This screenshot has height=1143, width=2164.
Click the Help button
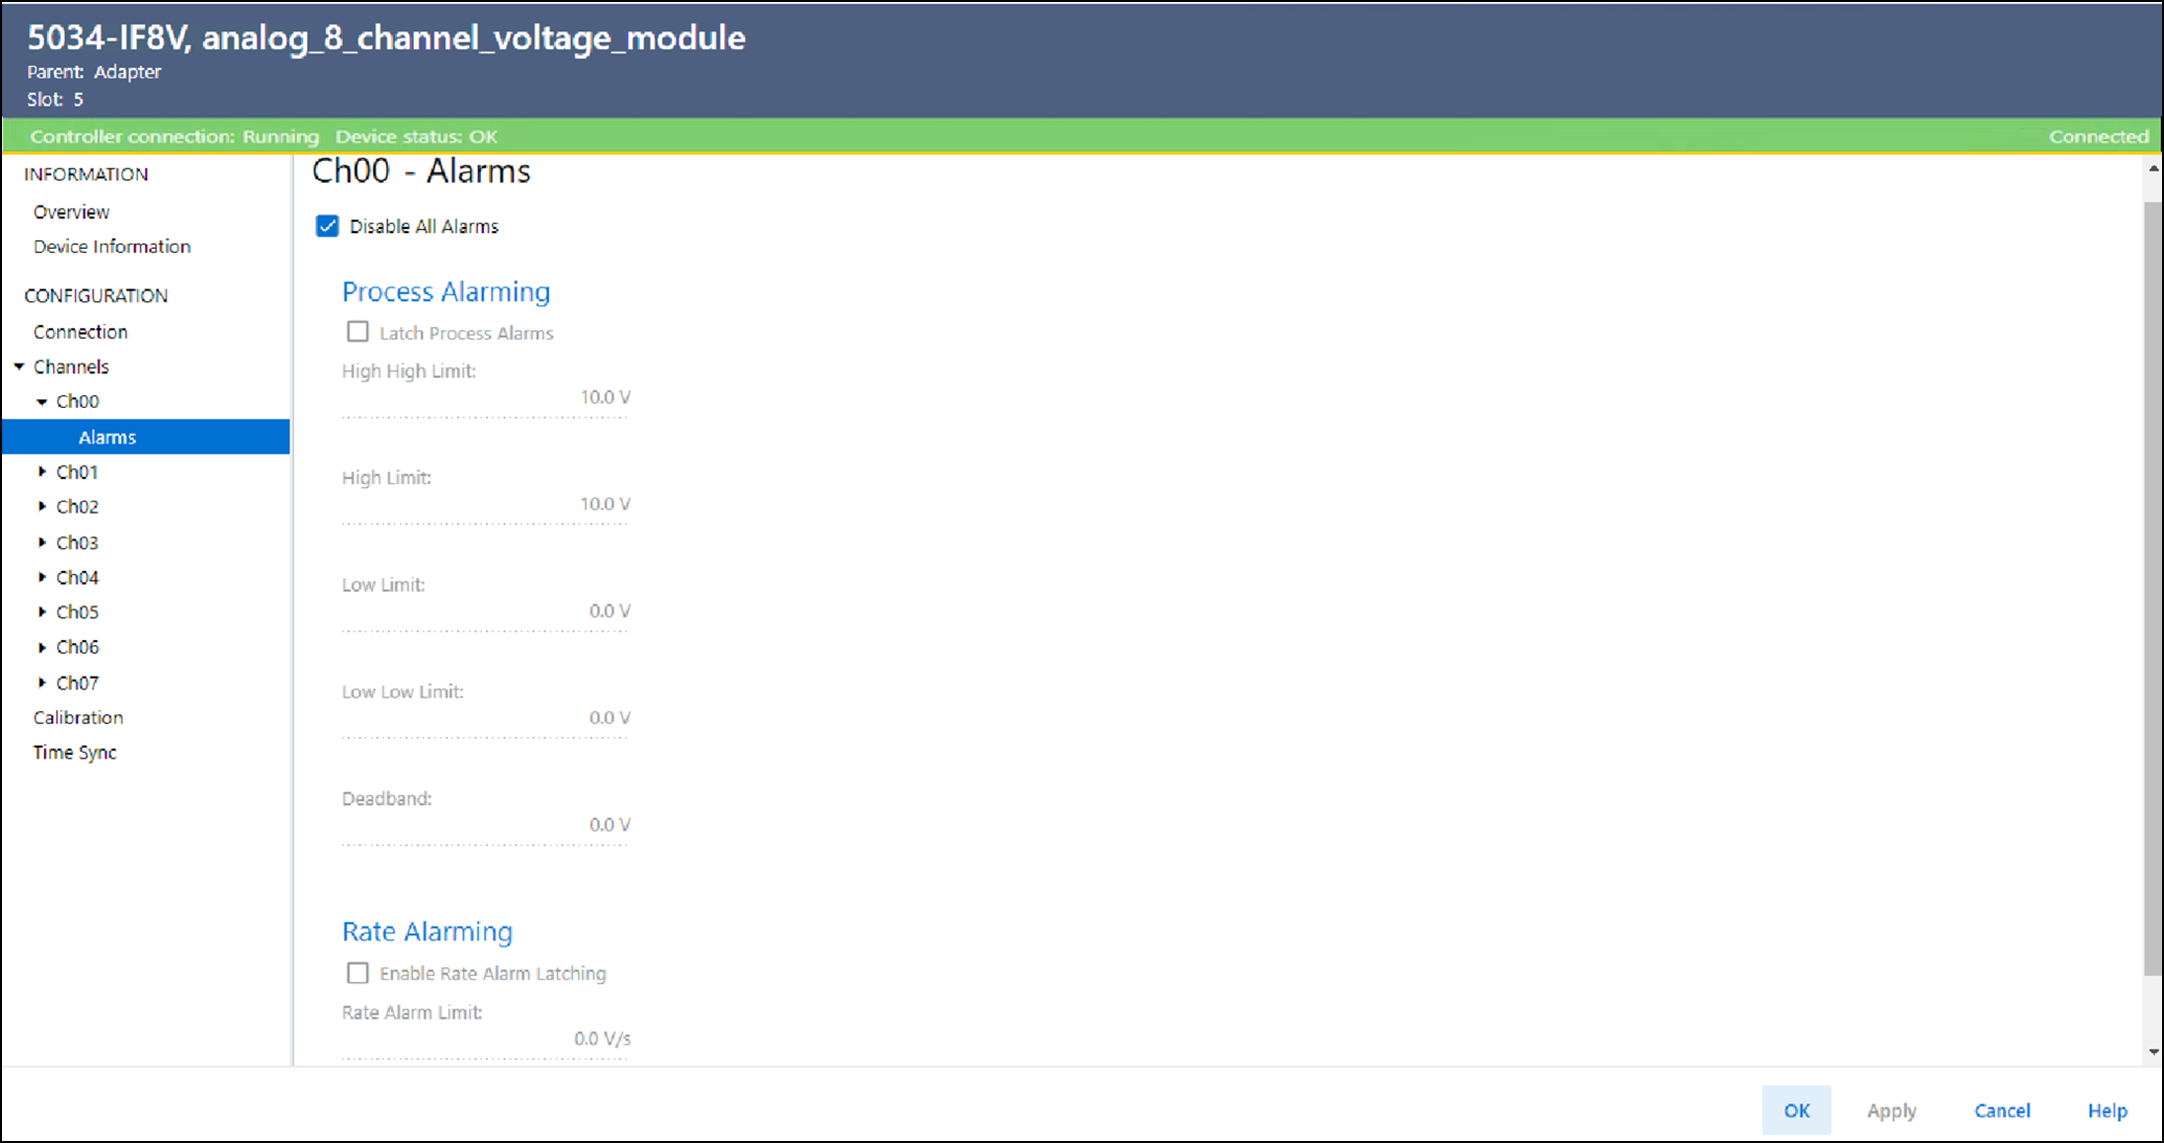click(2107, 1110)
